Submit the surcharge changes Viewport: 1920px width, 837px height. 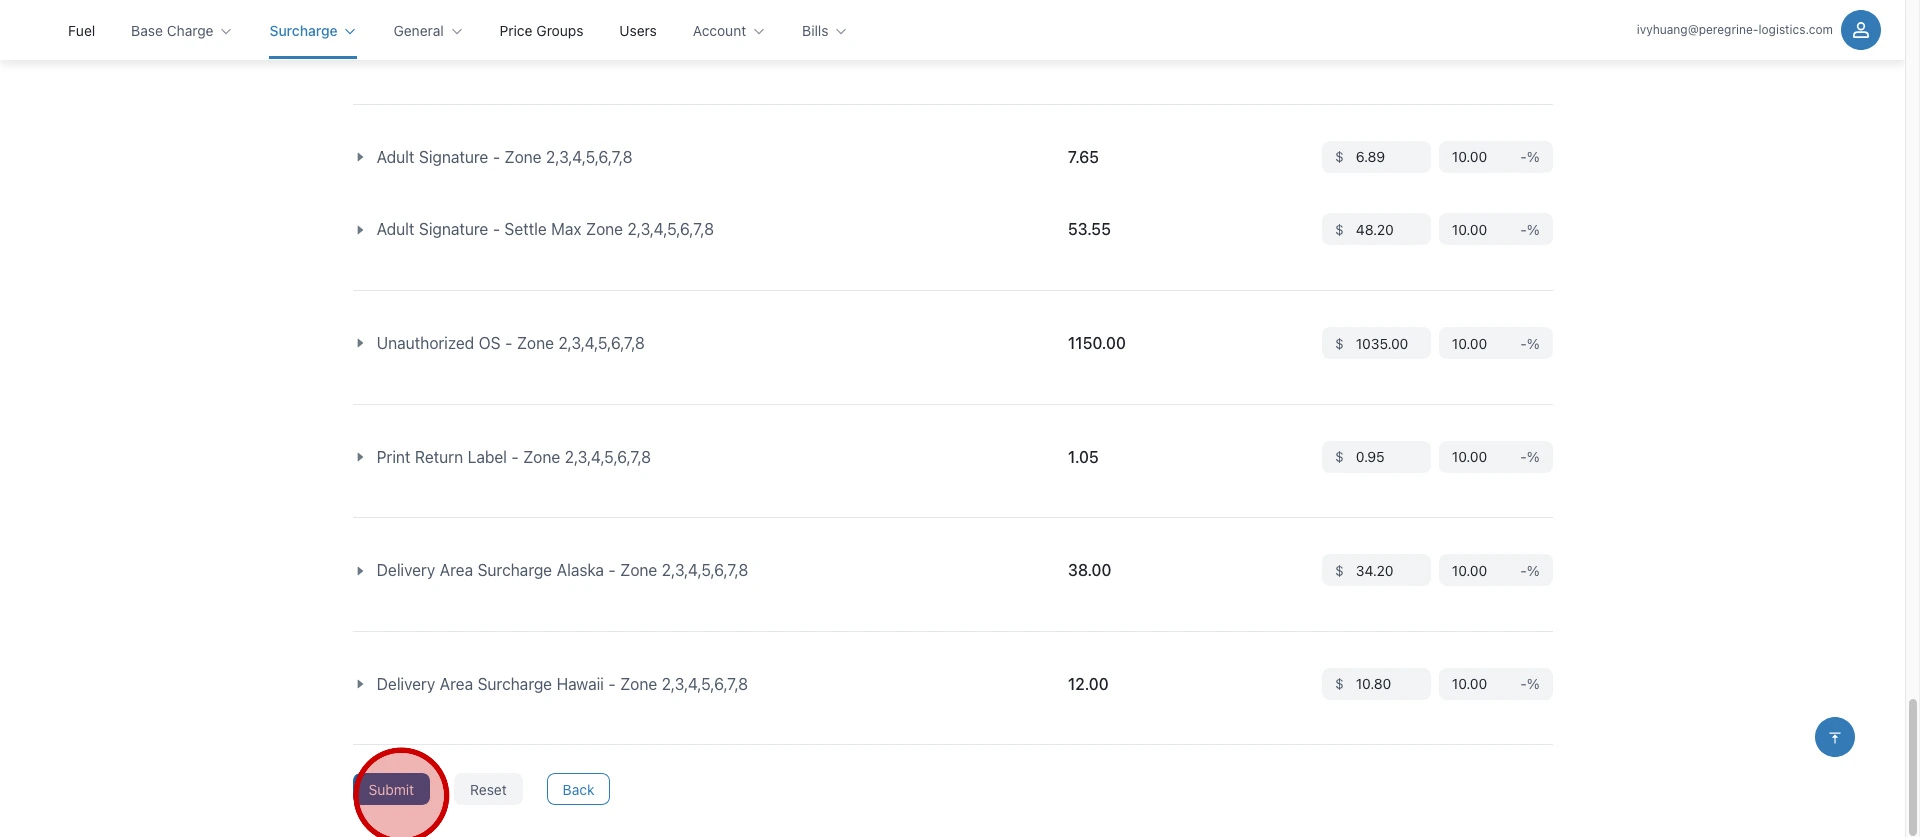[391, 789]
